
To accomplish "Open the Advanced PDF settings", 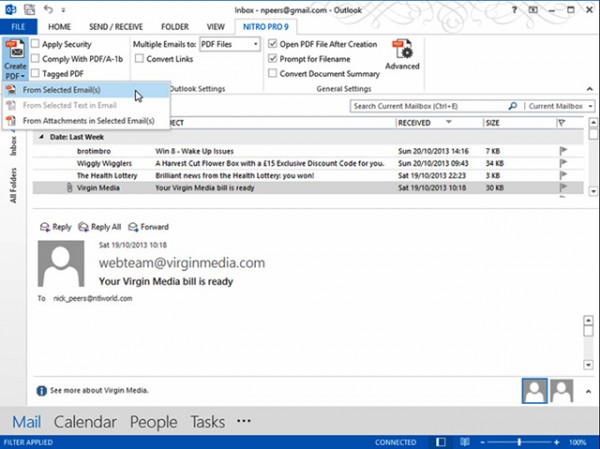I will [x=402, y=55].
